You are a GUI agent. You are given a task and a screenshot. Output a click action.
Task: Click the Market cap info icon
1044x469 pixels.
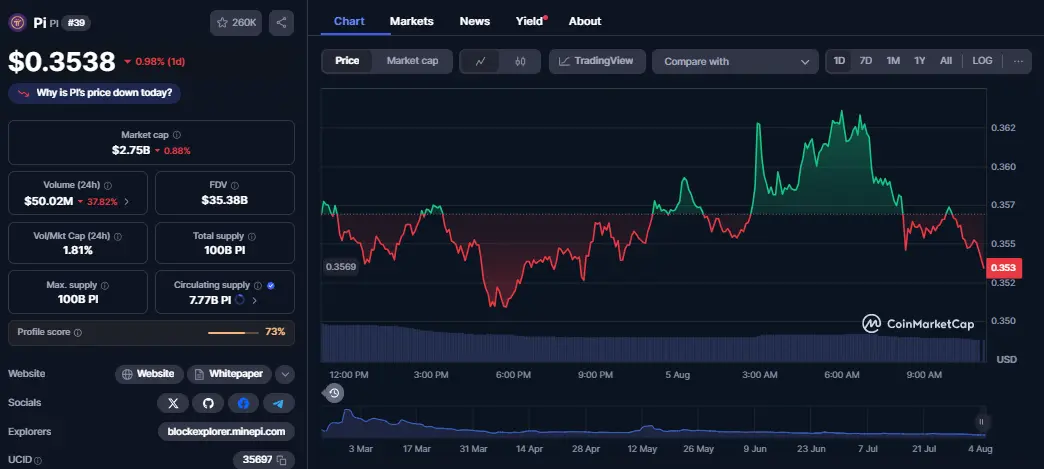tap(176, 135)
